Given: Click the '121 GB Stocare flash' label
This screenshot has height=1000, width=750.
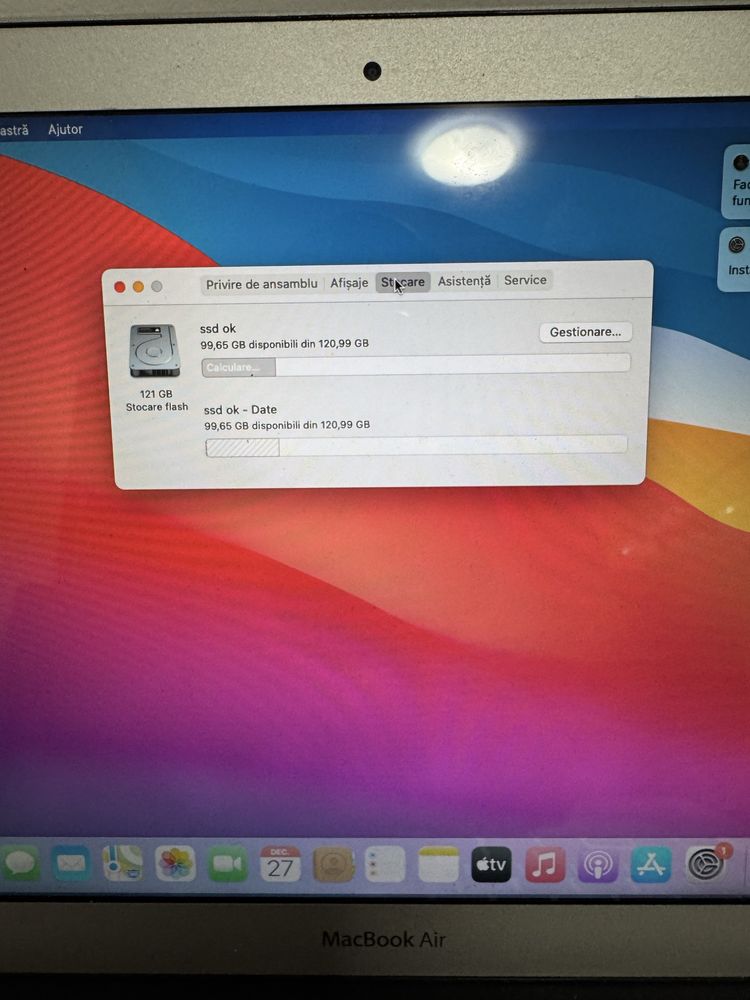Looking at the screenshot, I should (x=157, y=401).
